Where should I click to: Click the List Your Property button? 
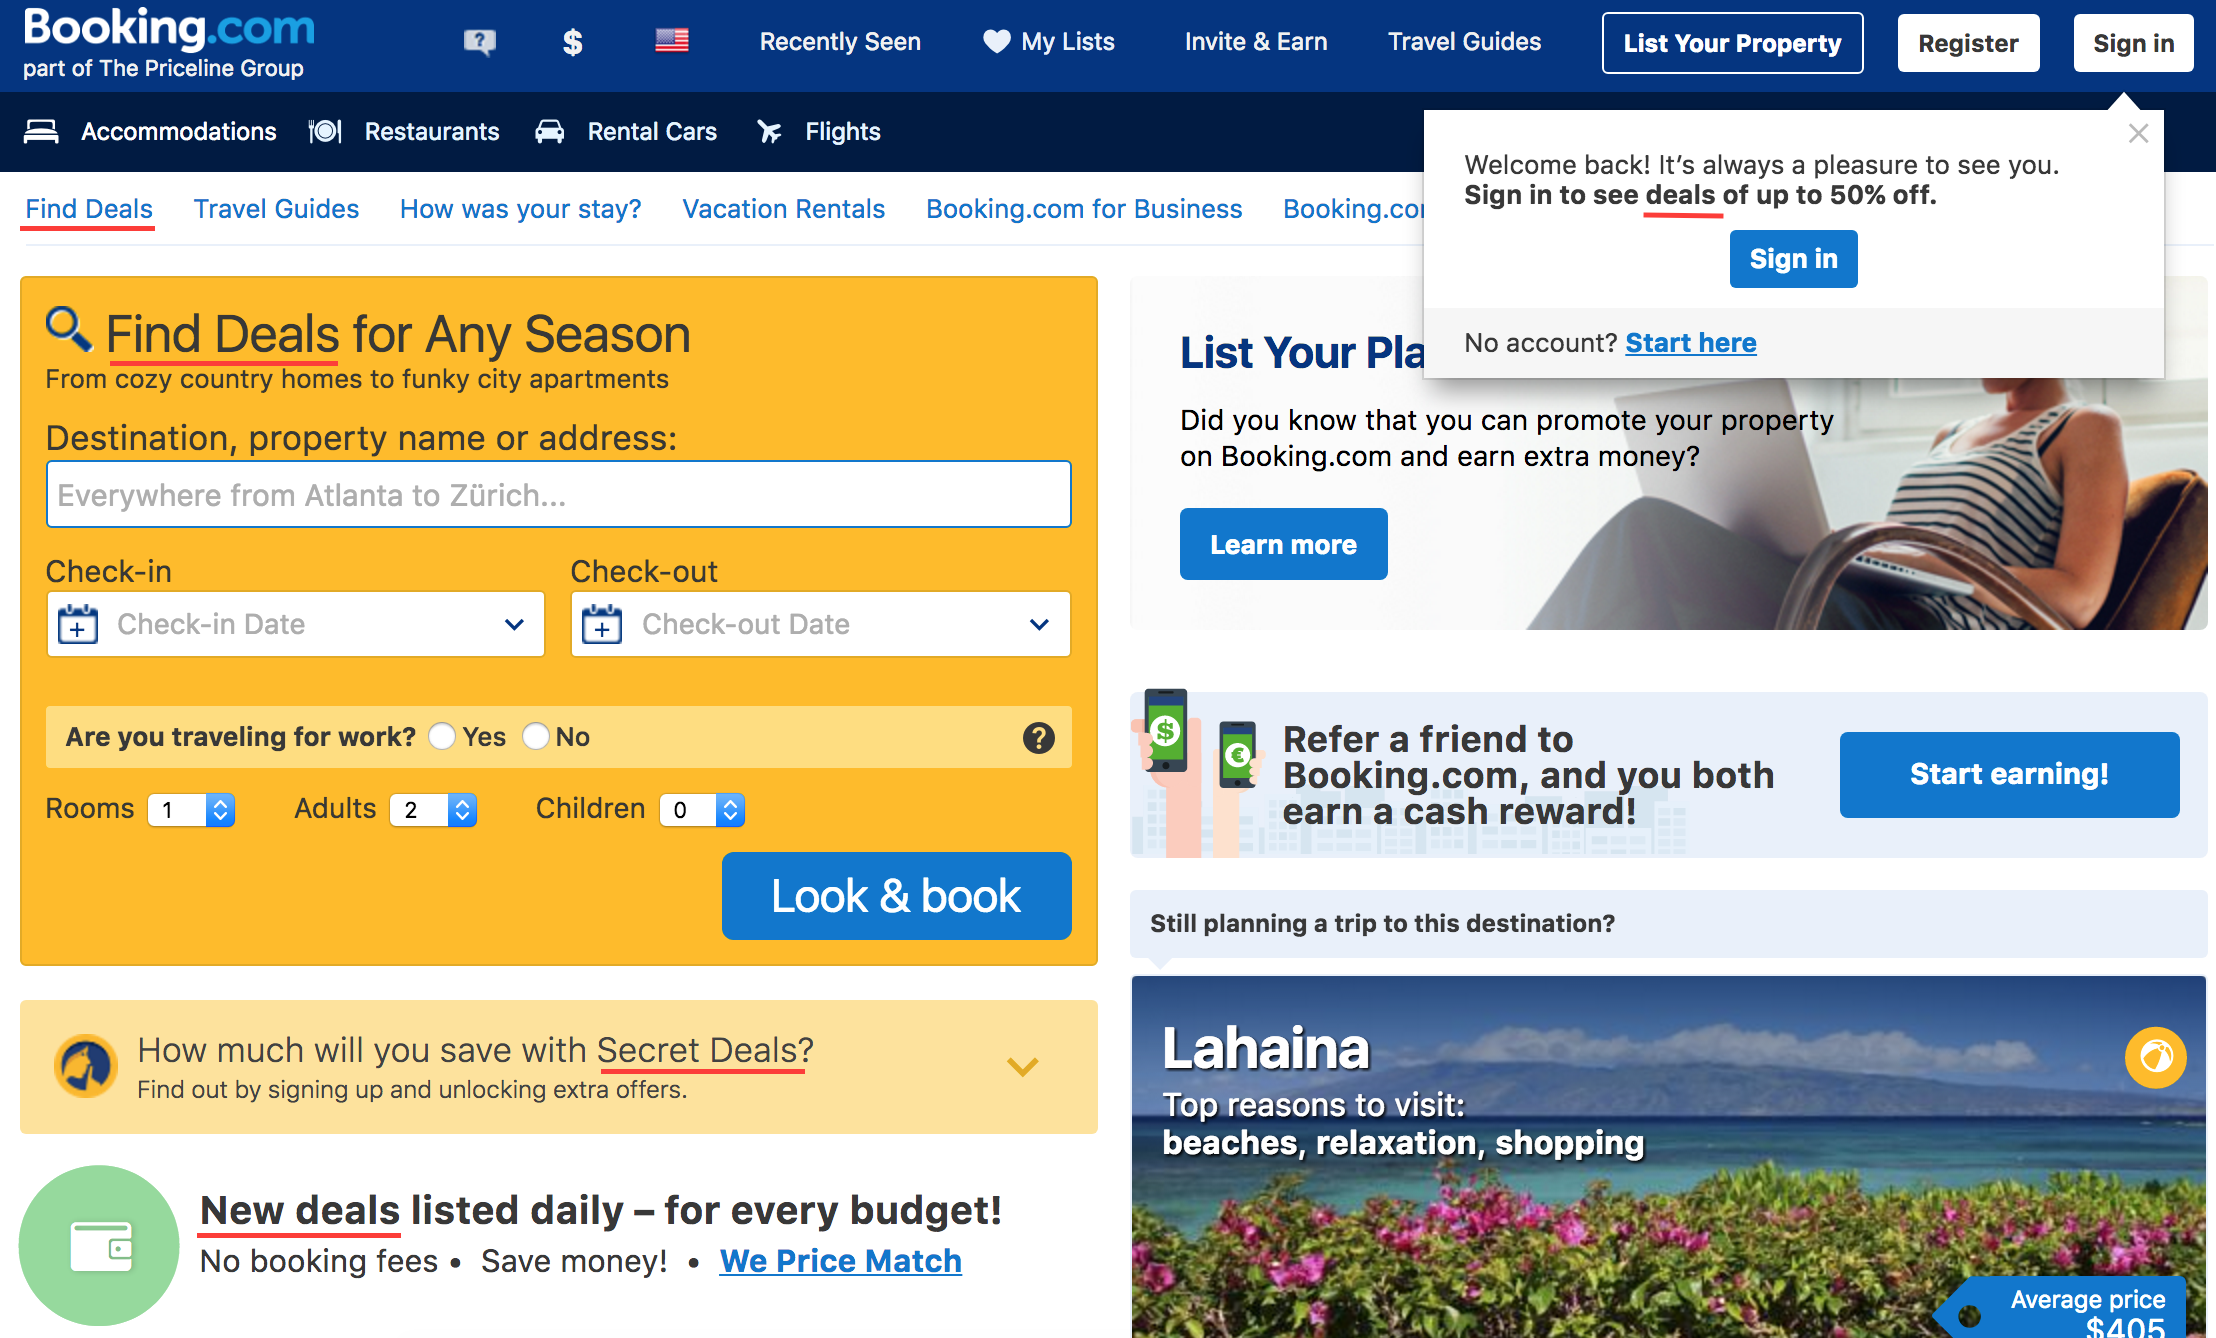pyautogui.click(x=1732, y=43)
